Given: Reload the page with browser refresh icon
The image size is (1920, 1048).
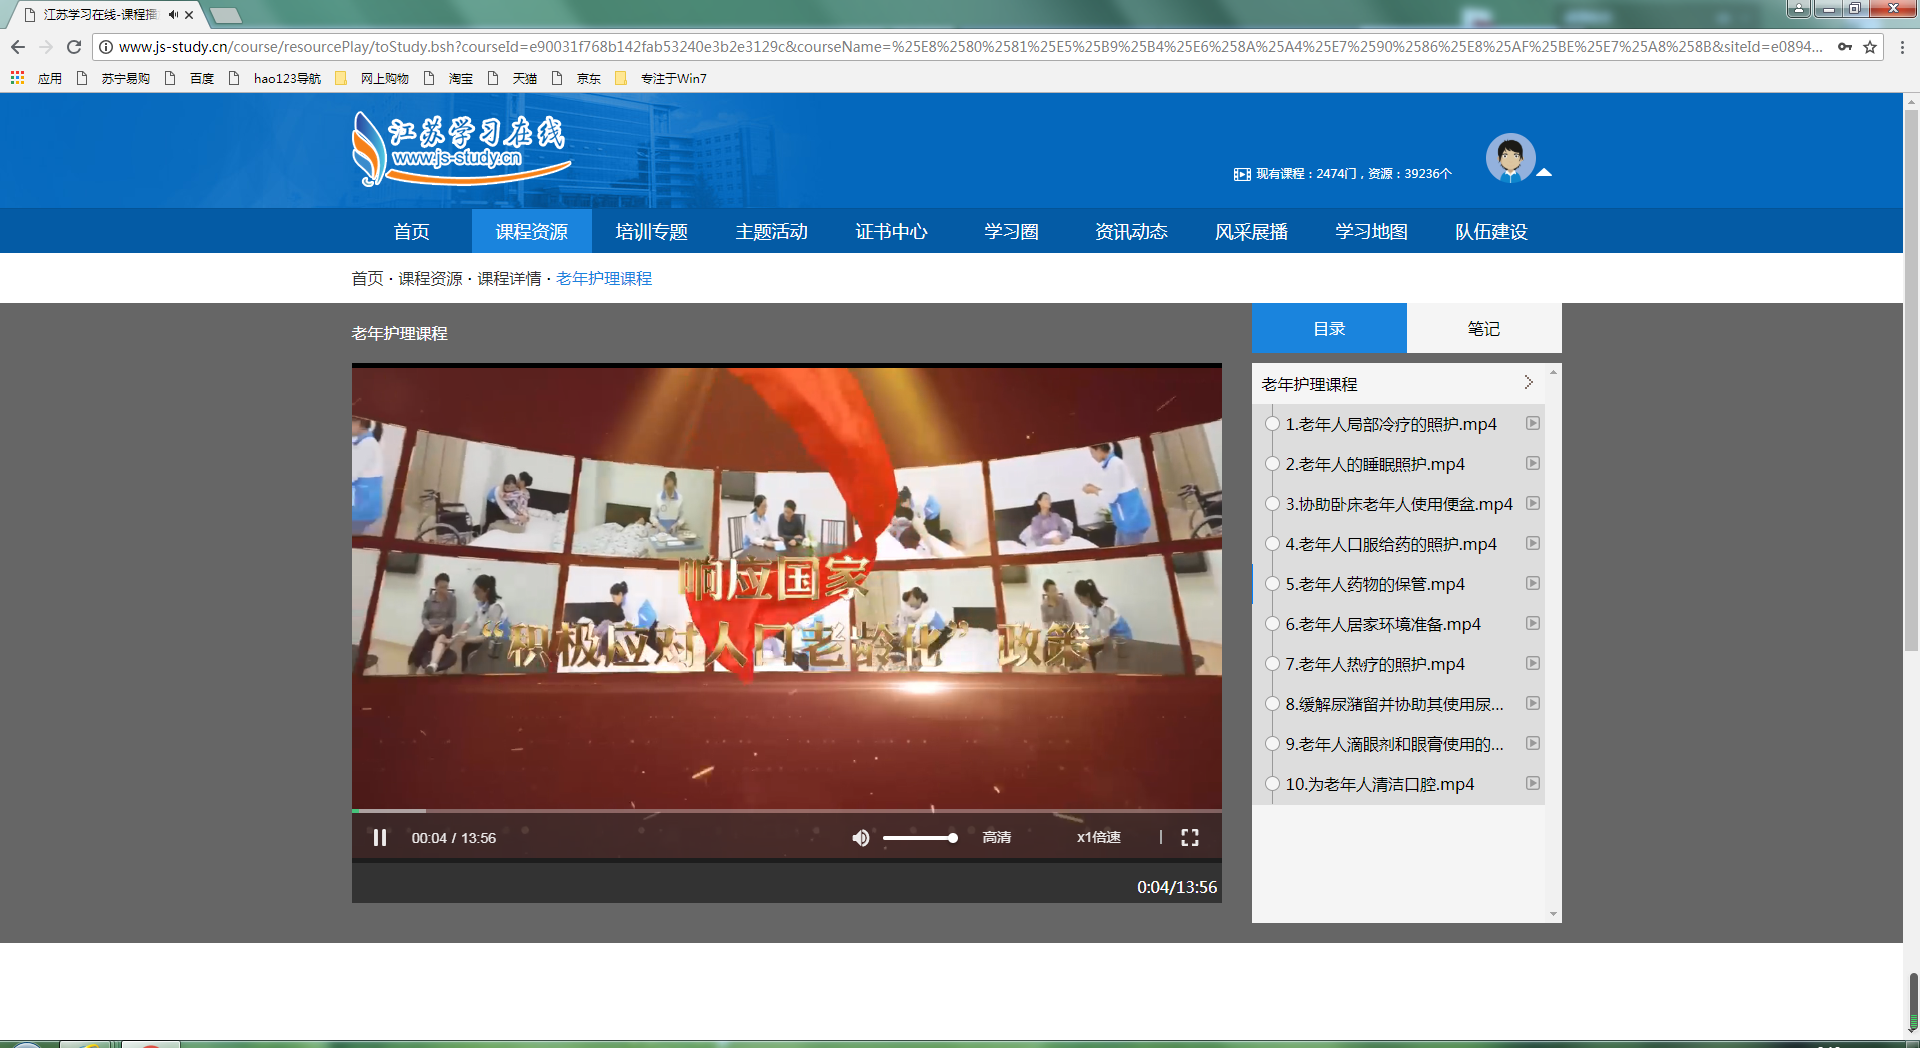Looking at the screenshot, I should pos(74,47).
